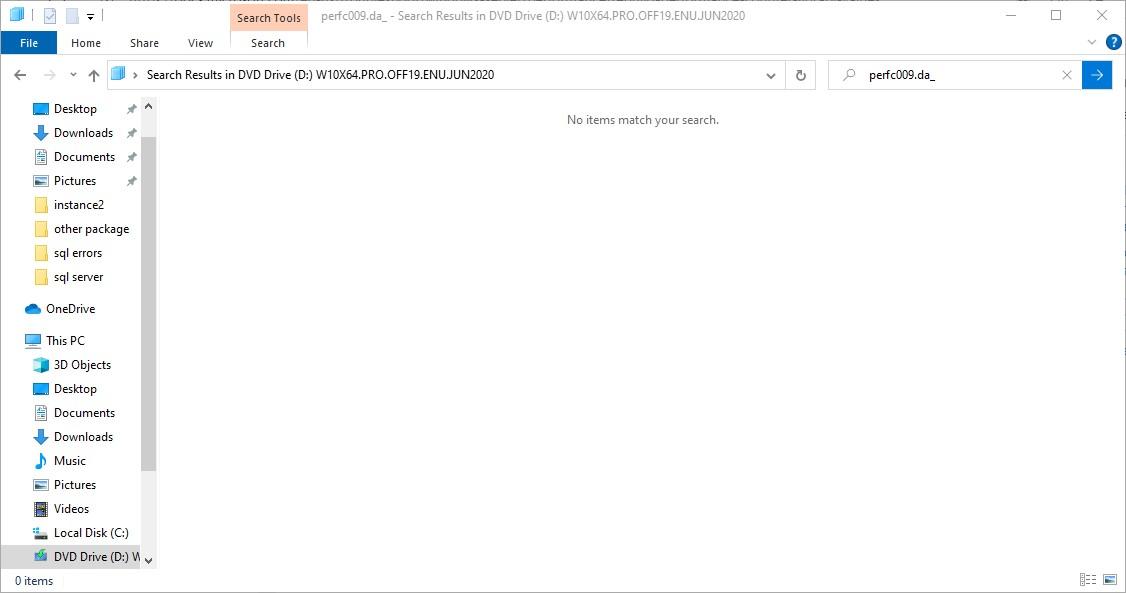Select OneDrive in the navigation pane
1126x593 pixels.
70,309
